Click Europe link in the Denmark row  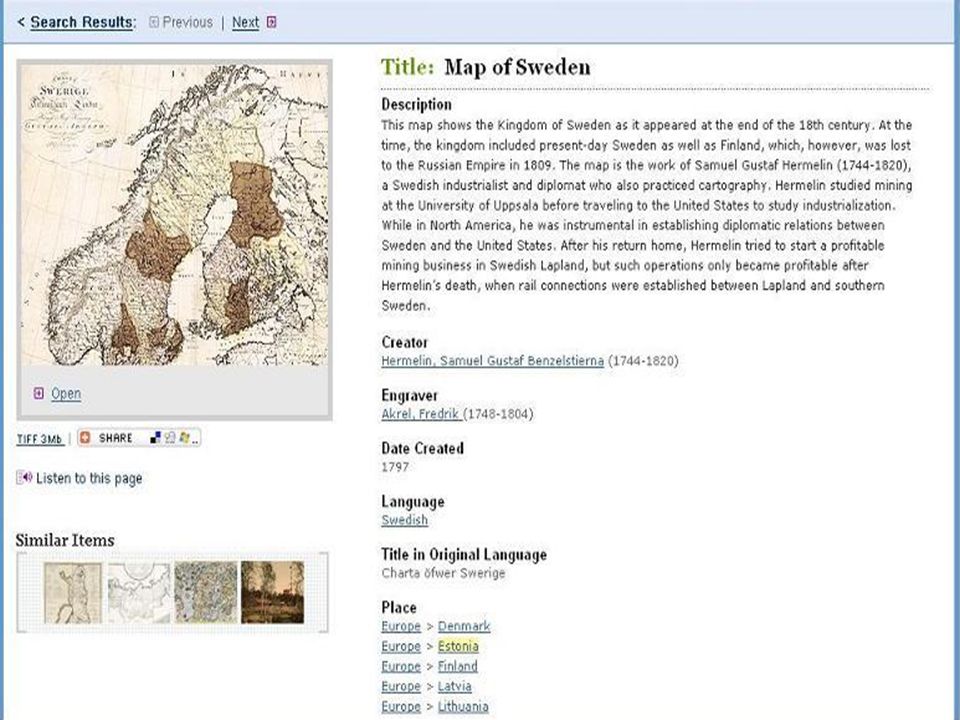pos(401,626)
